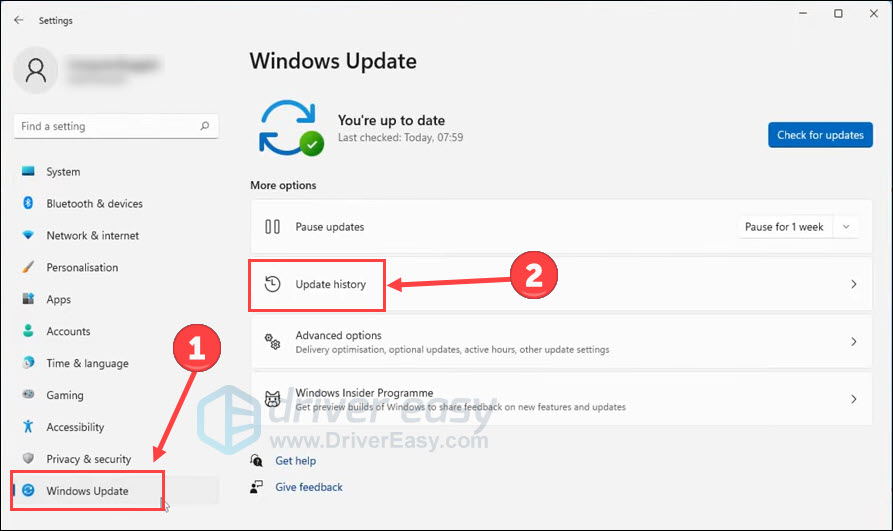Click the large update status sync icon

(290, 128)
